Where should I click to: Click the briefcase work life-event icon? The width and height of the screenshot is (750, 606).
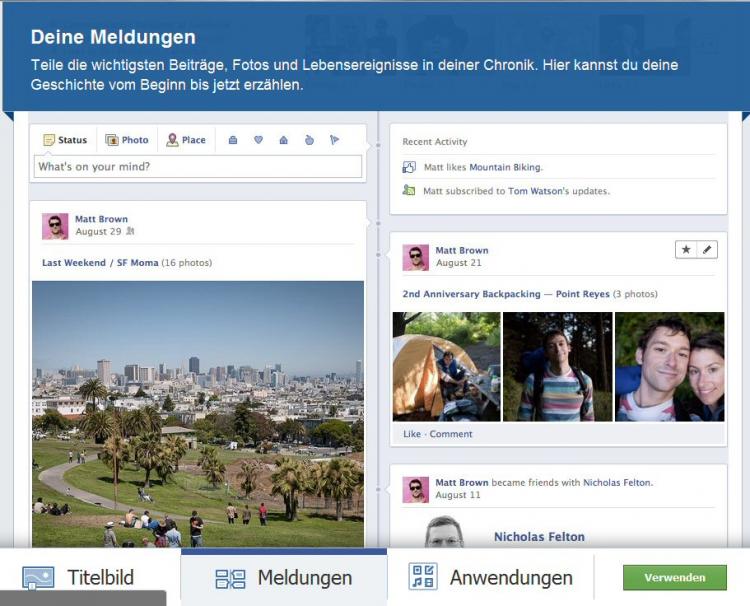pyautogui.click(x=233, y=140)
